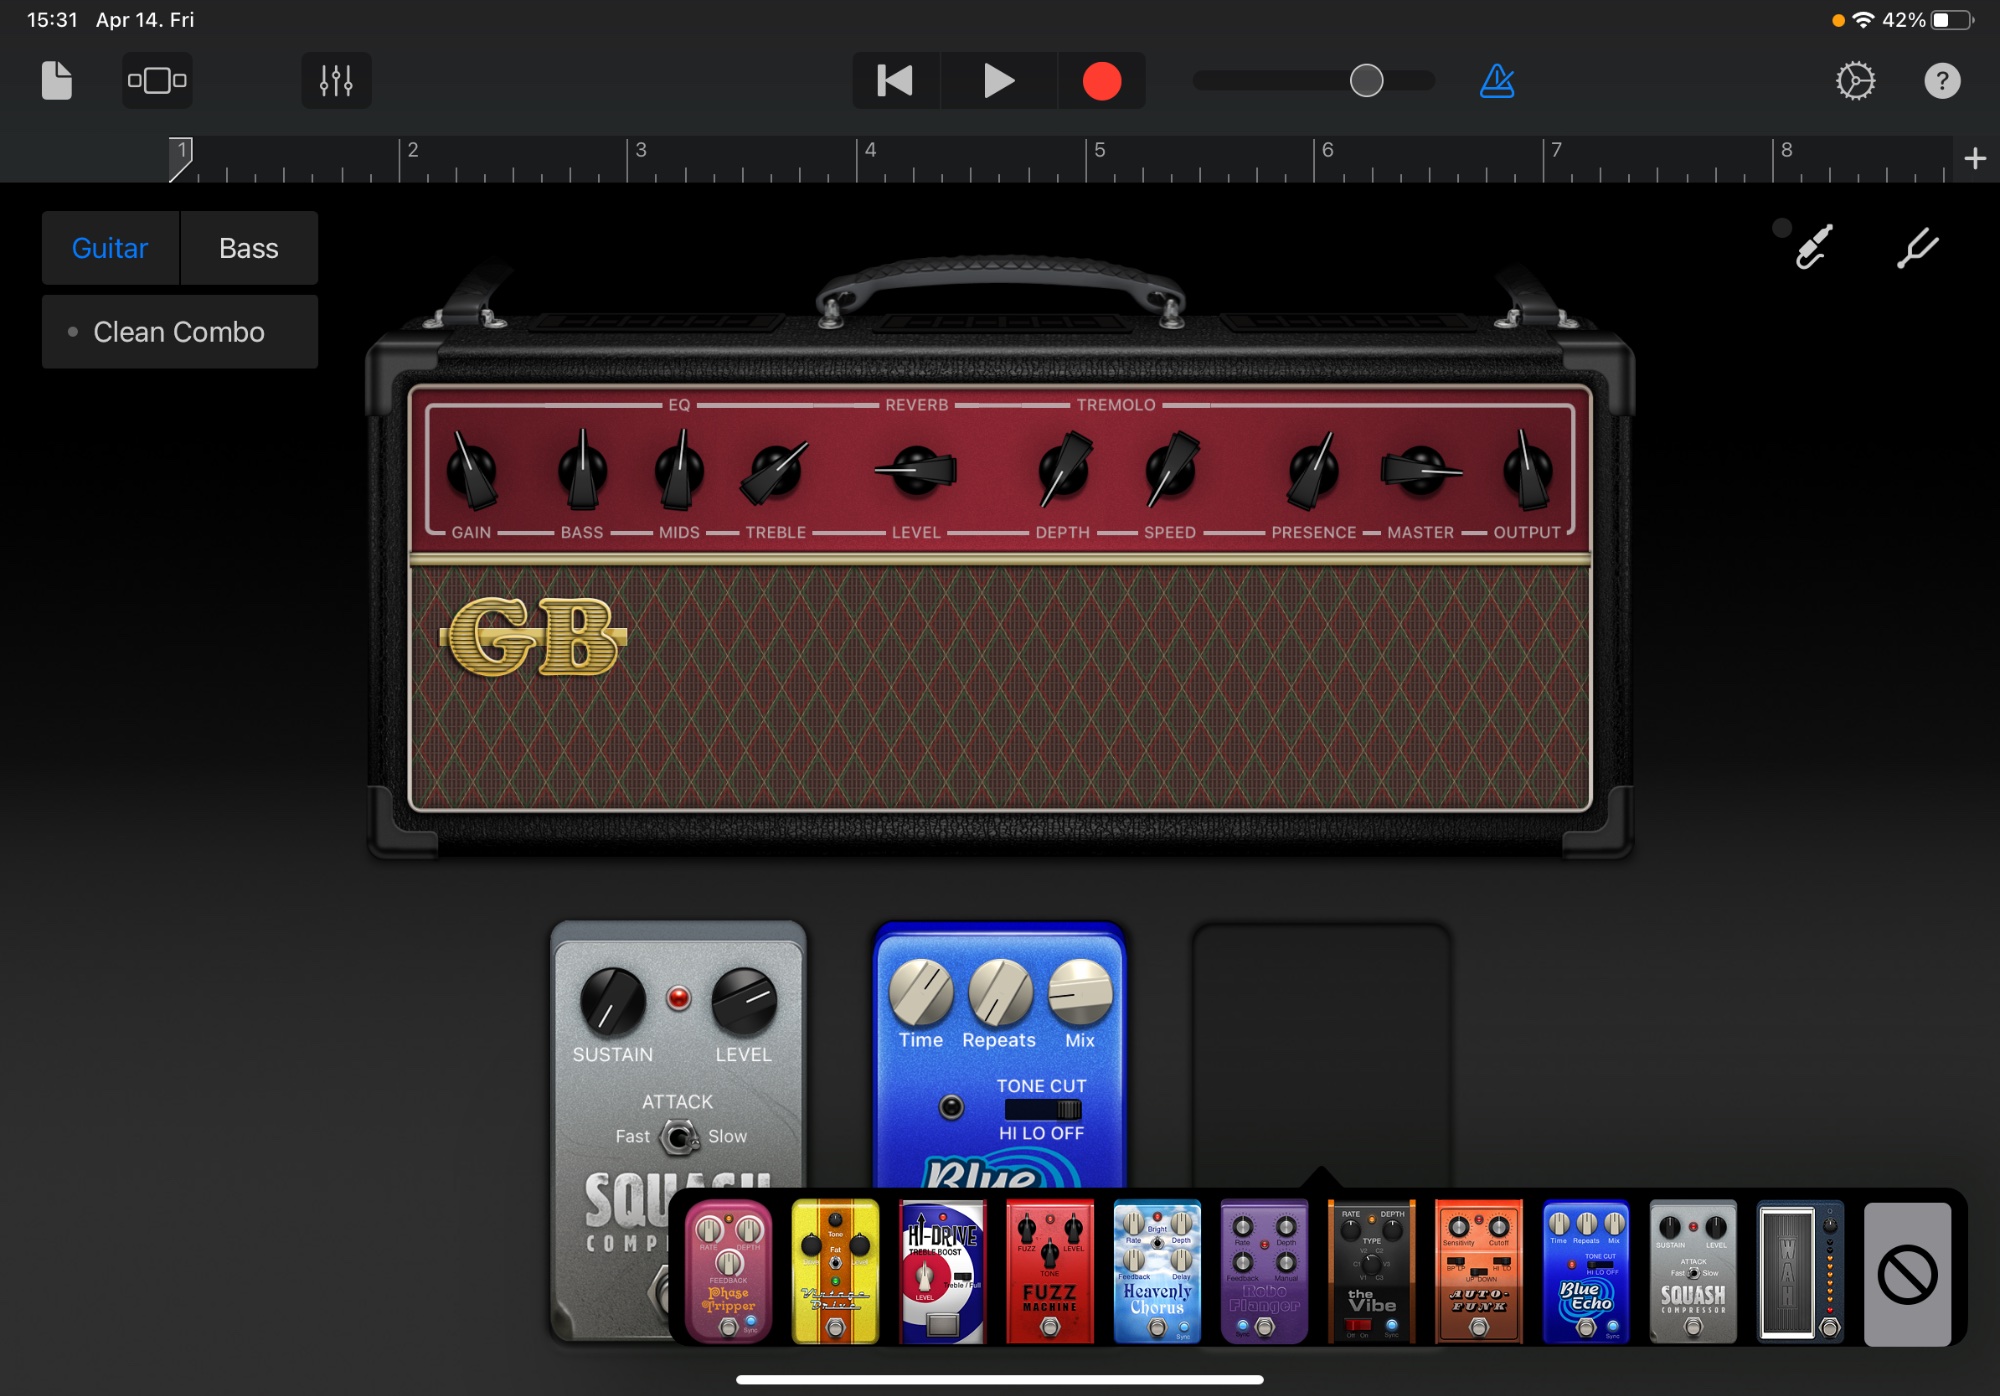
Task: Choose Blue Echo pedal in picker
Action: (x=1586, y=1272)
